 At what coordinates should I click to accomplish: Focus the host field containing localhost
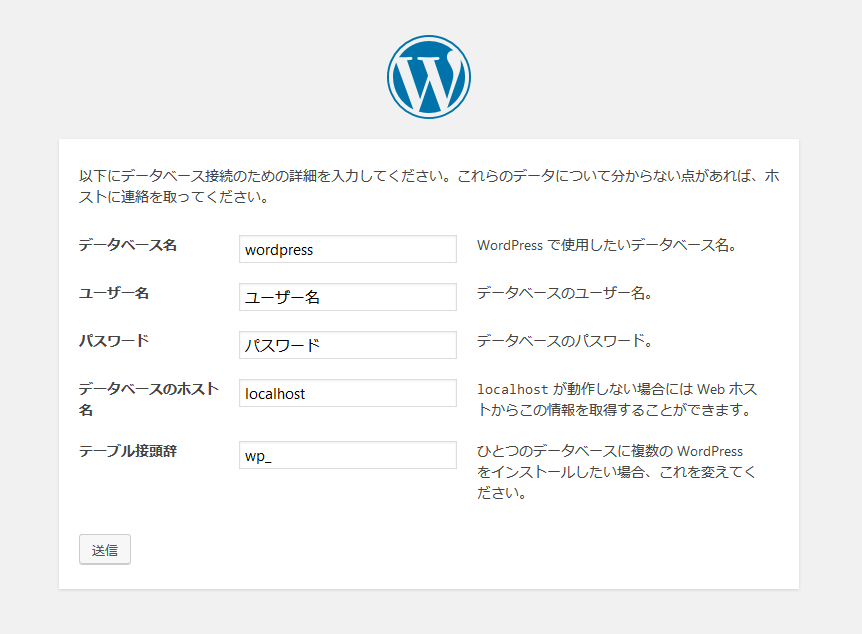coord(347,393)
